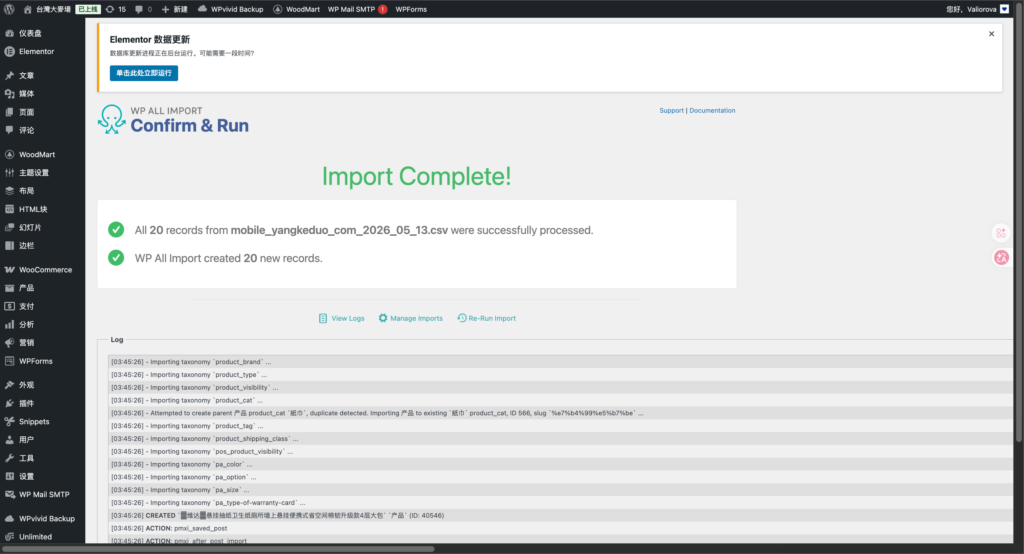Click log line 'ACTION: pmxi_saved_post'
Image resolution: width=1024 pixels, height=554 pixels.
tap(560, 529)
